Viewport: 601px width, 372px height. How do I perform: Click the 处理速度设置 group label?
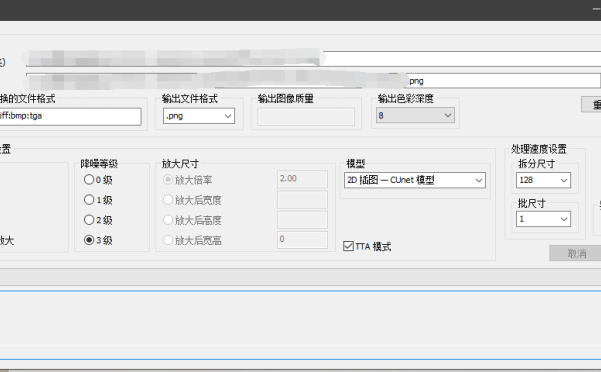pyautogui.click(x=539, y=149)
